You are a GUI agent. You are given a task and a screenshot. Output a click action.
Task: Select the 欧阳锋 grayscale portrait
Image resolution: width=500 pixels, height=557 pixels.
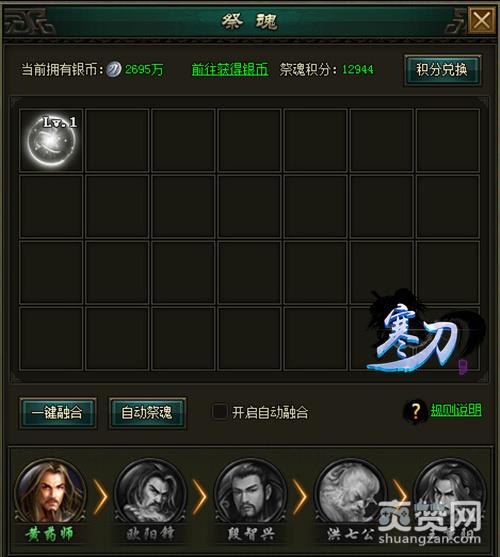pos(151,492)
